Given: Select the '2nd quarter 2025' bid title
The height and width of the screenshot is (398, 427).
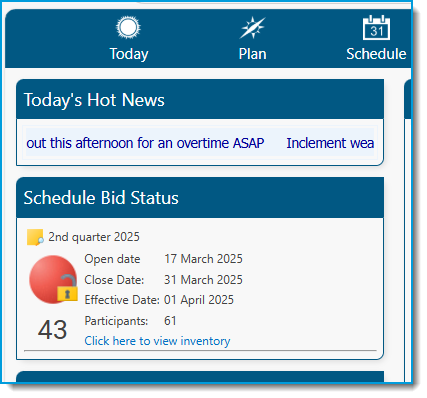Looking at the screenshot, I should [x=94, y=237].
